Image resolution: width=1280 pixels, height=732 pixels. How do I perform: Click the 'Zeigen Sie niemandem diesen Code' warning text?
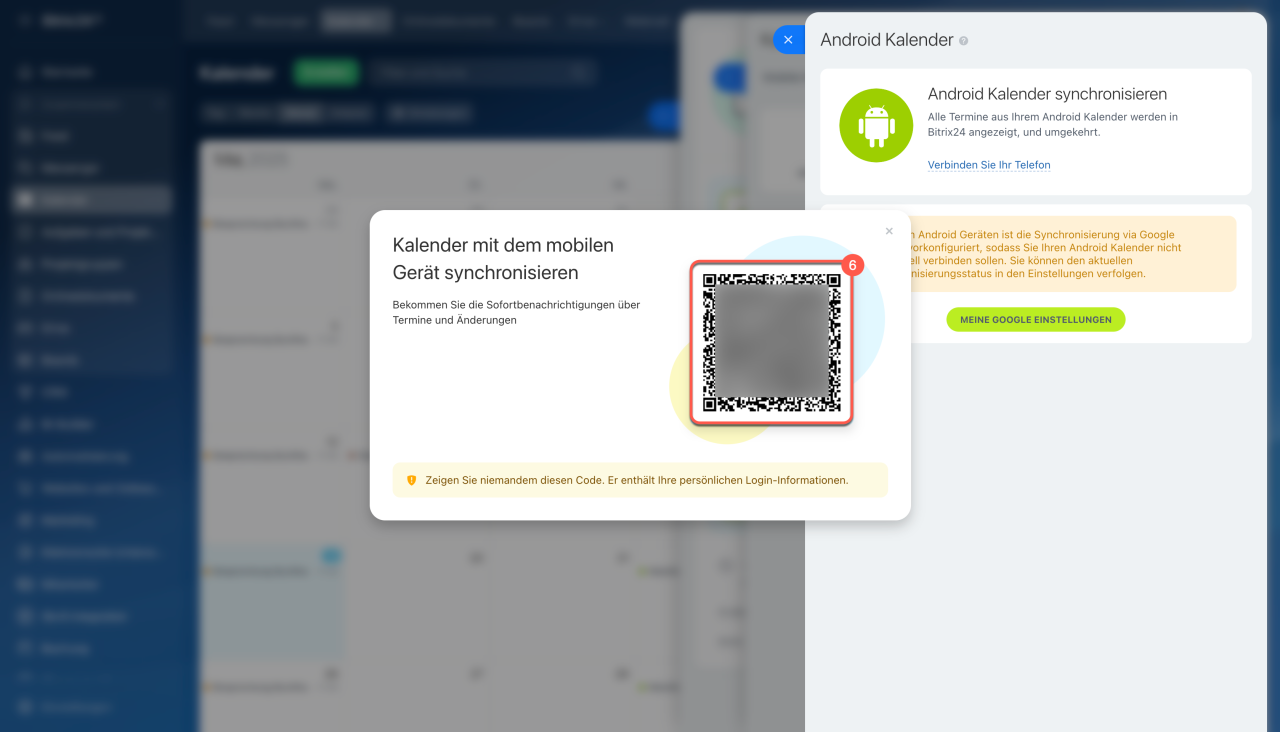tap(636, 480)
